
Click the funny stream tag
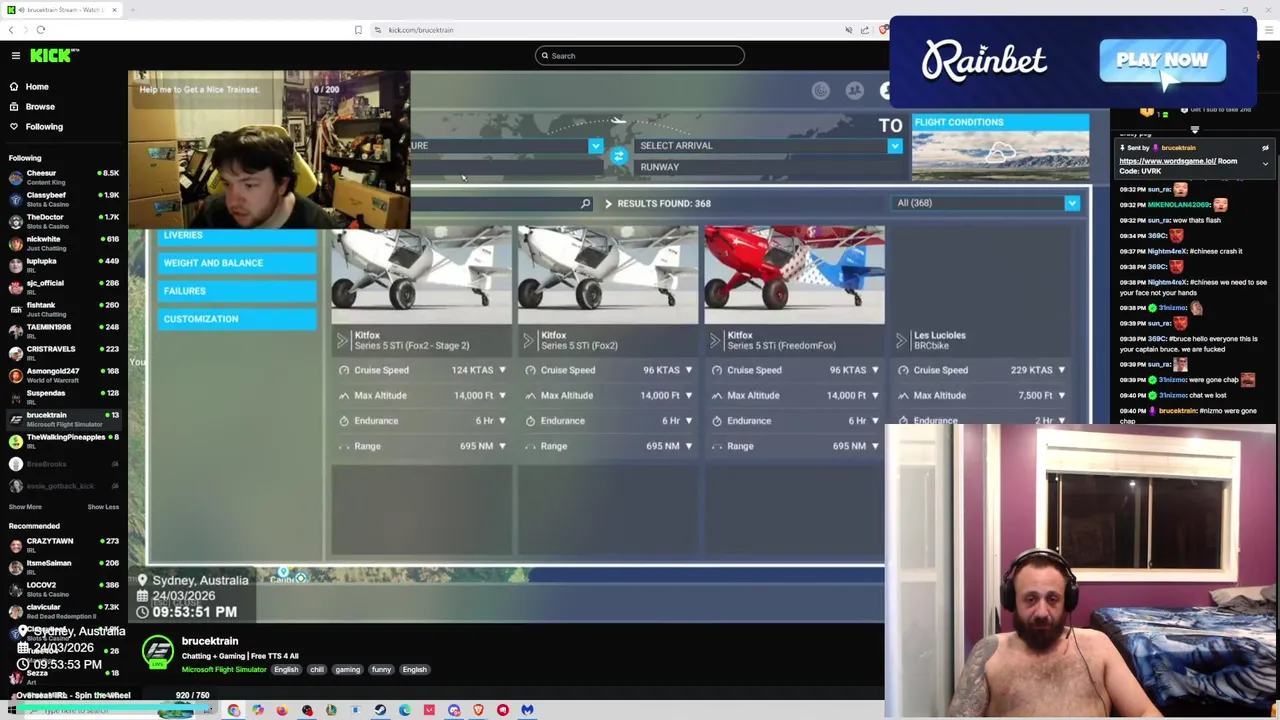[x=381, y=670]
